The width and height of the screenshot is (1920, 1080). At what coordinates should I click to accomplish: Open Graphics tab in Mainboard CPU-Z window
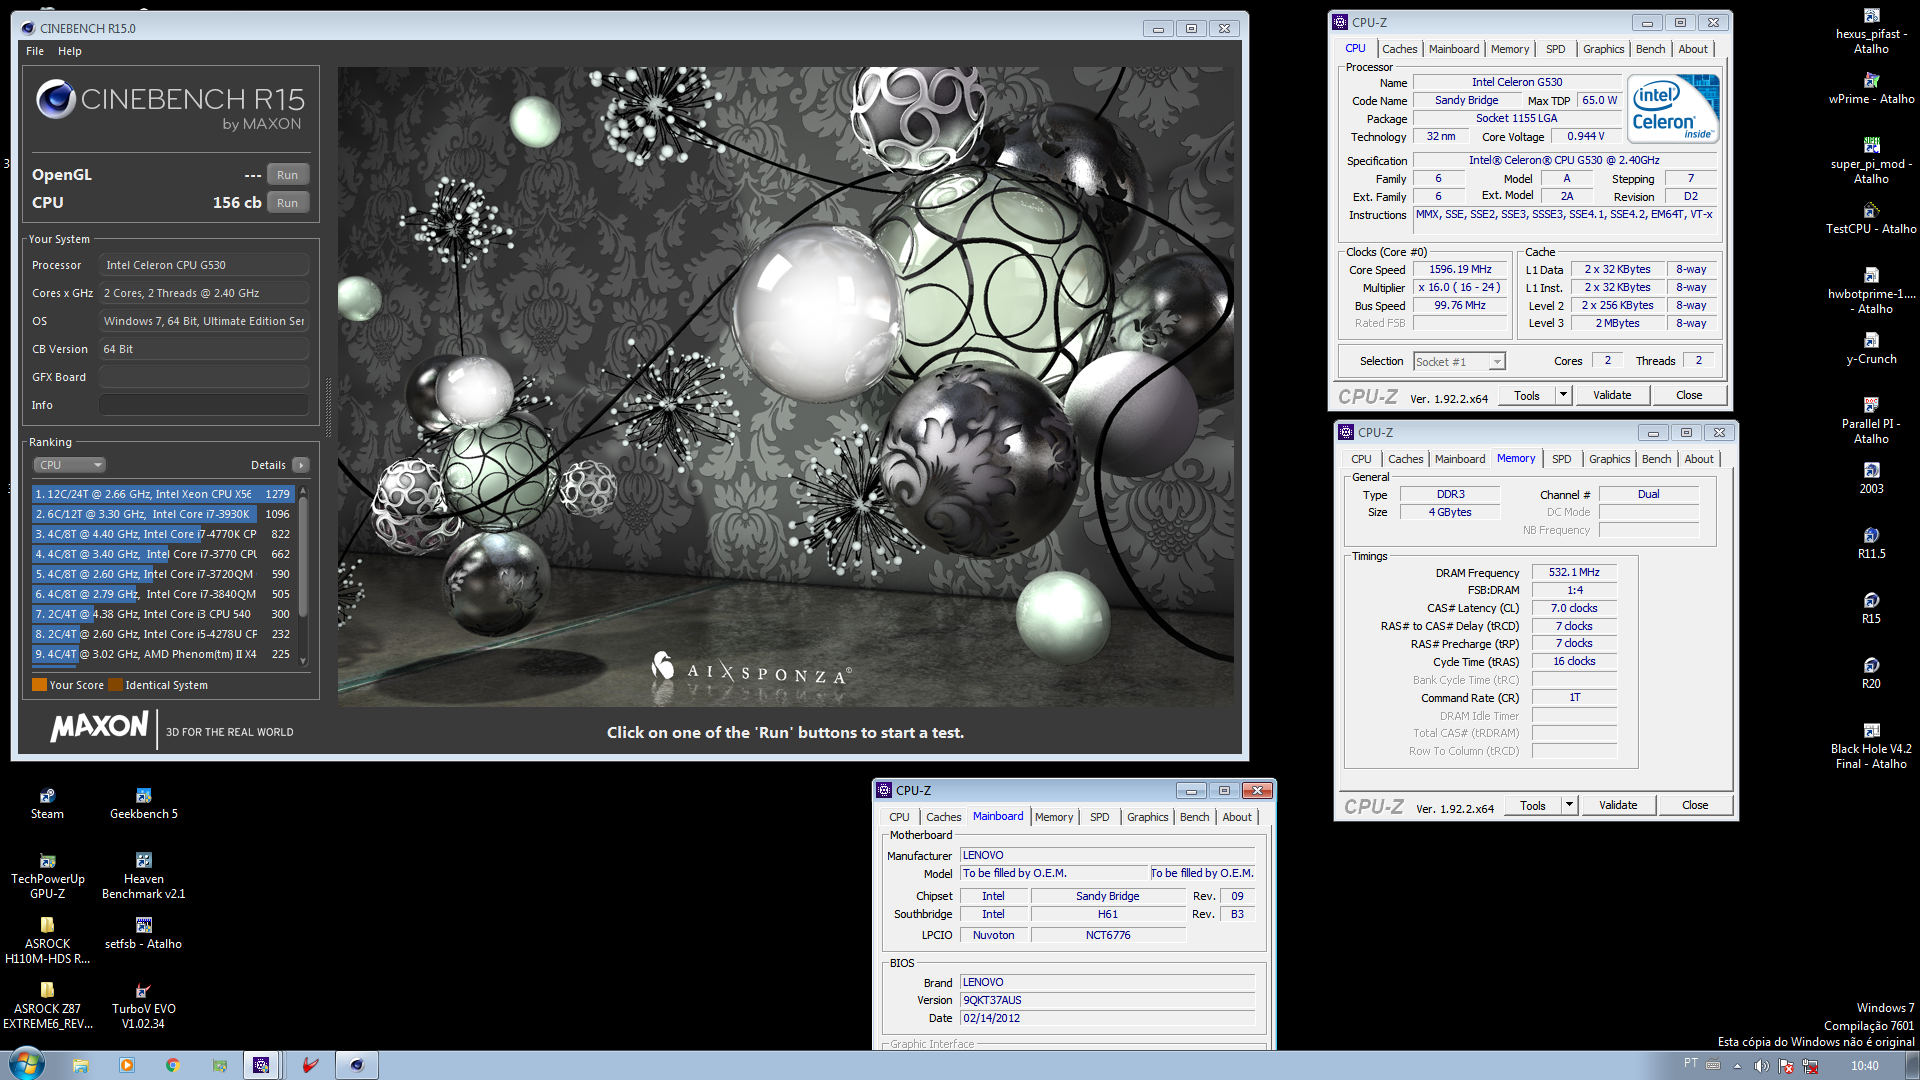pos(1147,817)
